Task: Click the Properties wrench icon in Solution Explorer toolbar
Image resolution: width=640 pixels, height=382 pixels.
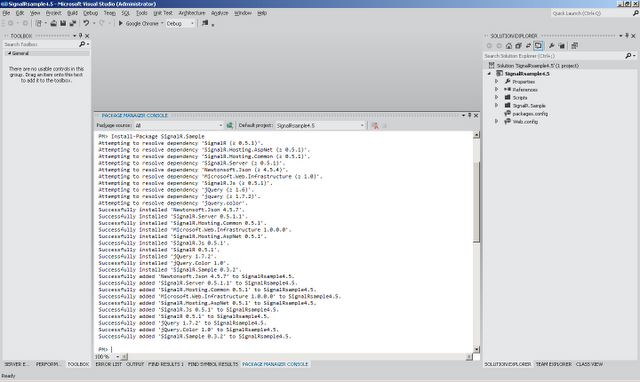Action: (551, 46)
